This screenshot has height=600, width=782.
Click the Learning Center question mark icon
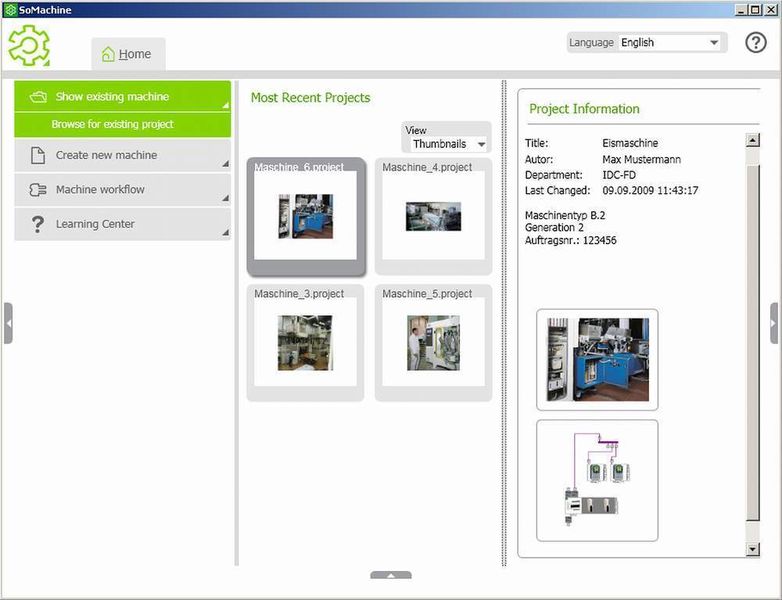[x=37, y=224]
